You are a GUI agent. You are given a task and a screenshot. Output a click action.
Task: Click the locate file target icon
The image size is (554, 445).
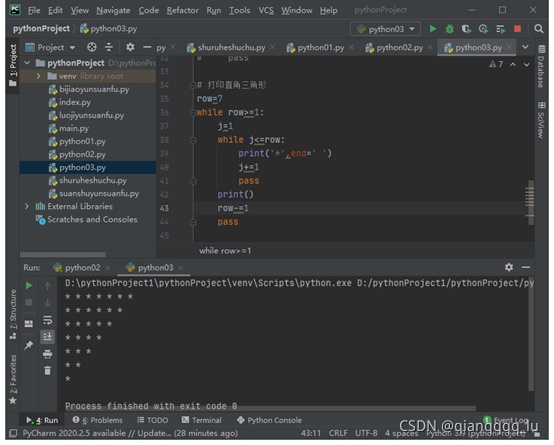click(x=92, y=47)
